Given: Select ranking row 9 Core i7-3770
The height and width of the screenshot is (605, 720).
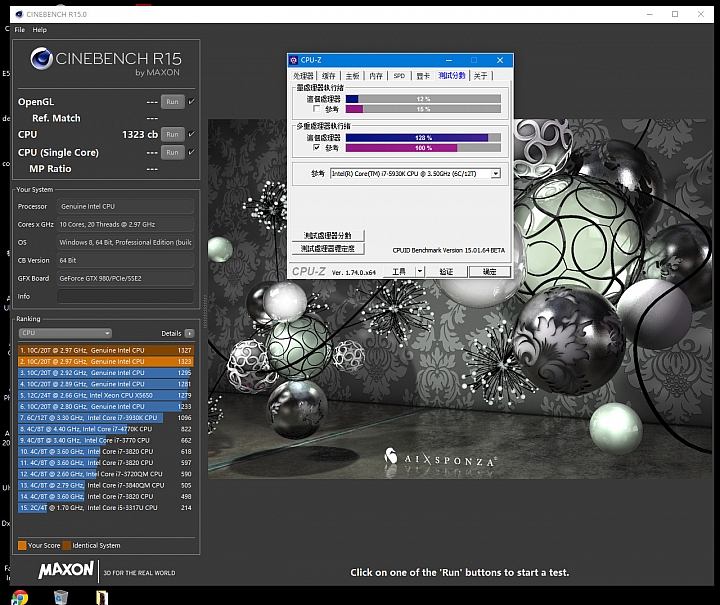Looking at the screenshot, I should [x=106, y=440].
